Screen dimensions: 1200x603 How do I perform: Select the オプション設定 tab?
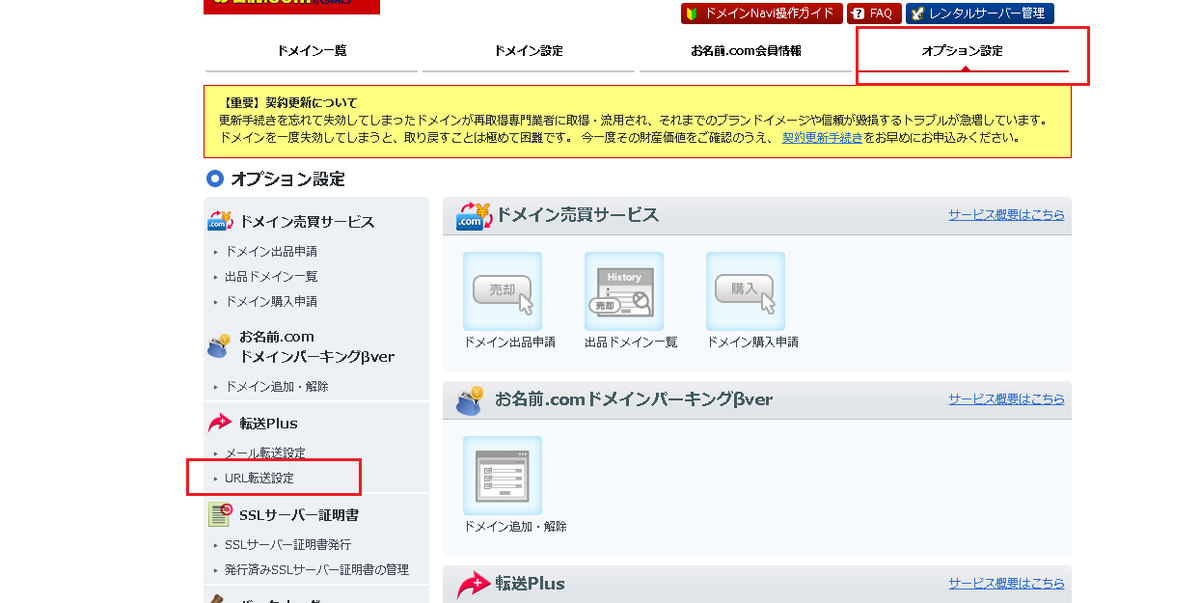click(963, 51)
